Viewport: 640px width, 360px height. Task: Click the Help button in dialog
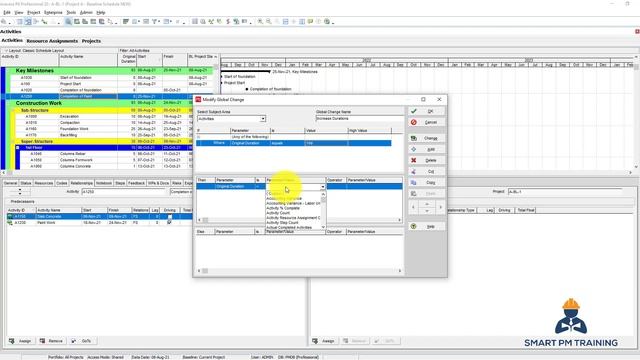click(426, 226)
